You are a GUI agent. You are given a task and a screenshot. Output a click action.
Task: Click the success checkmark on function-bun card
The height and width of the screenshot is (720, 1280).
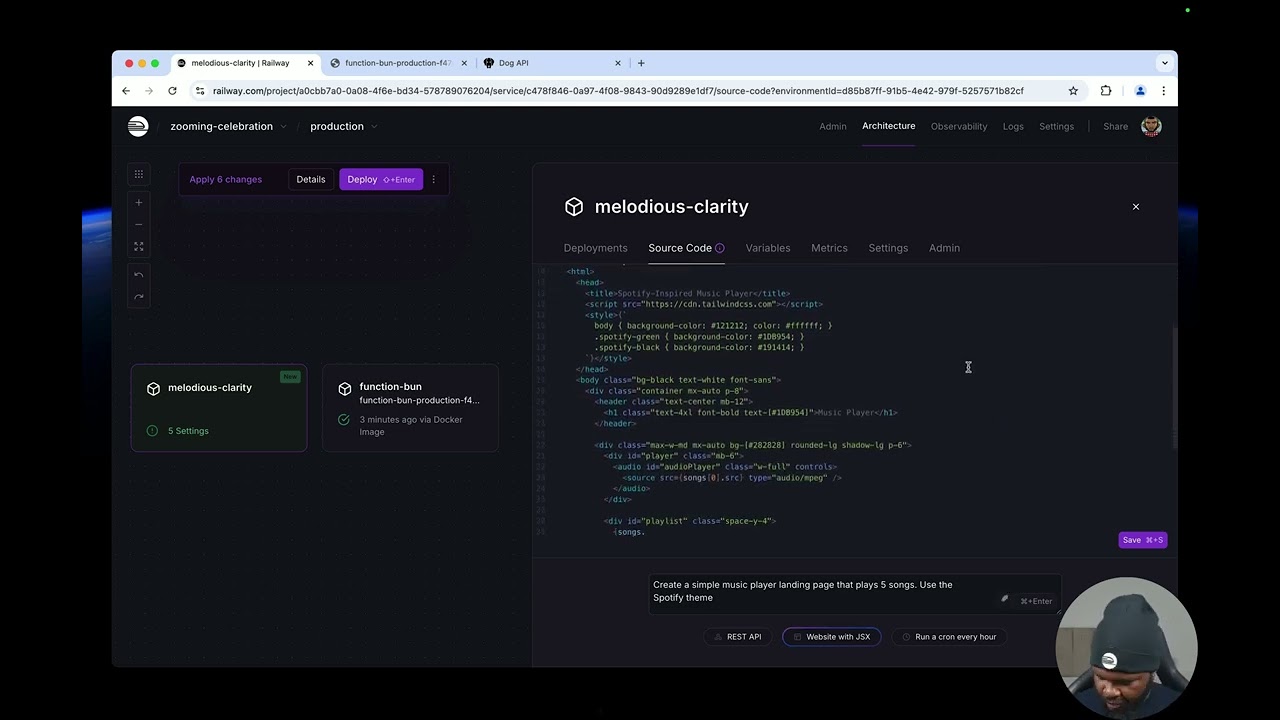tap(344, 420)
